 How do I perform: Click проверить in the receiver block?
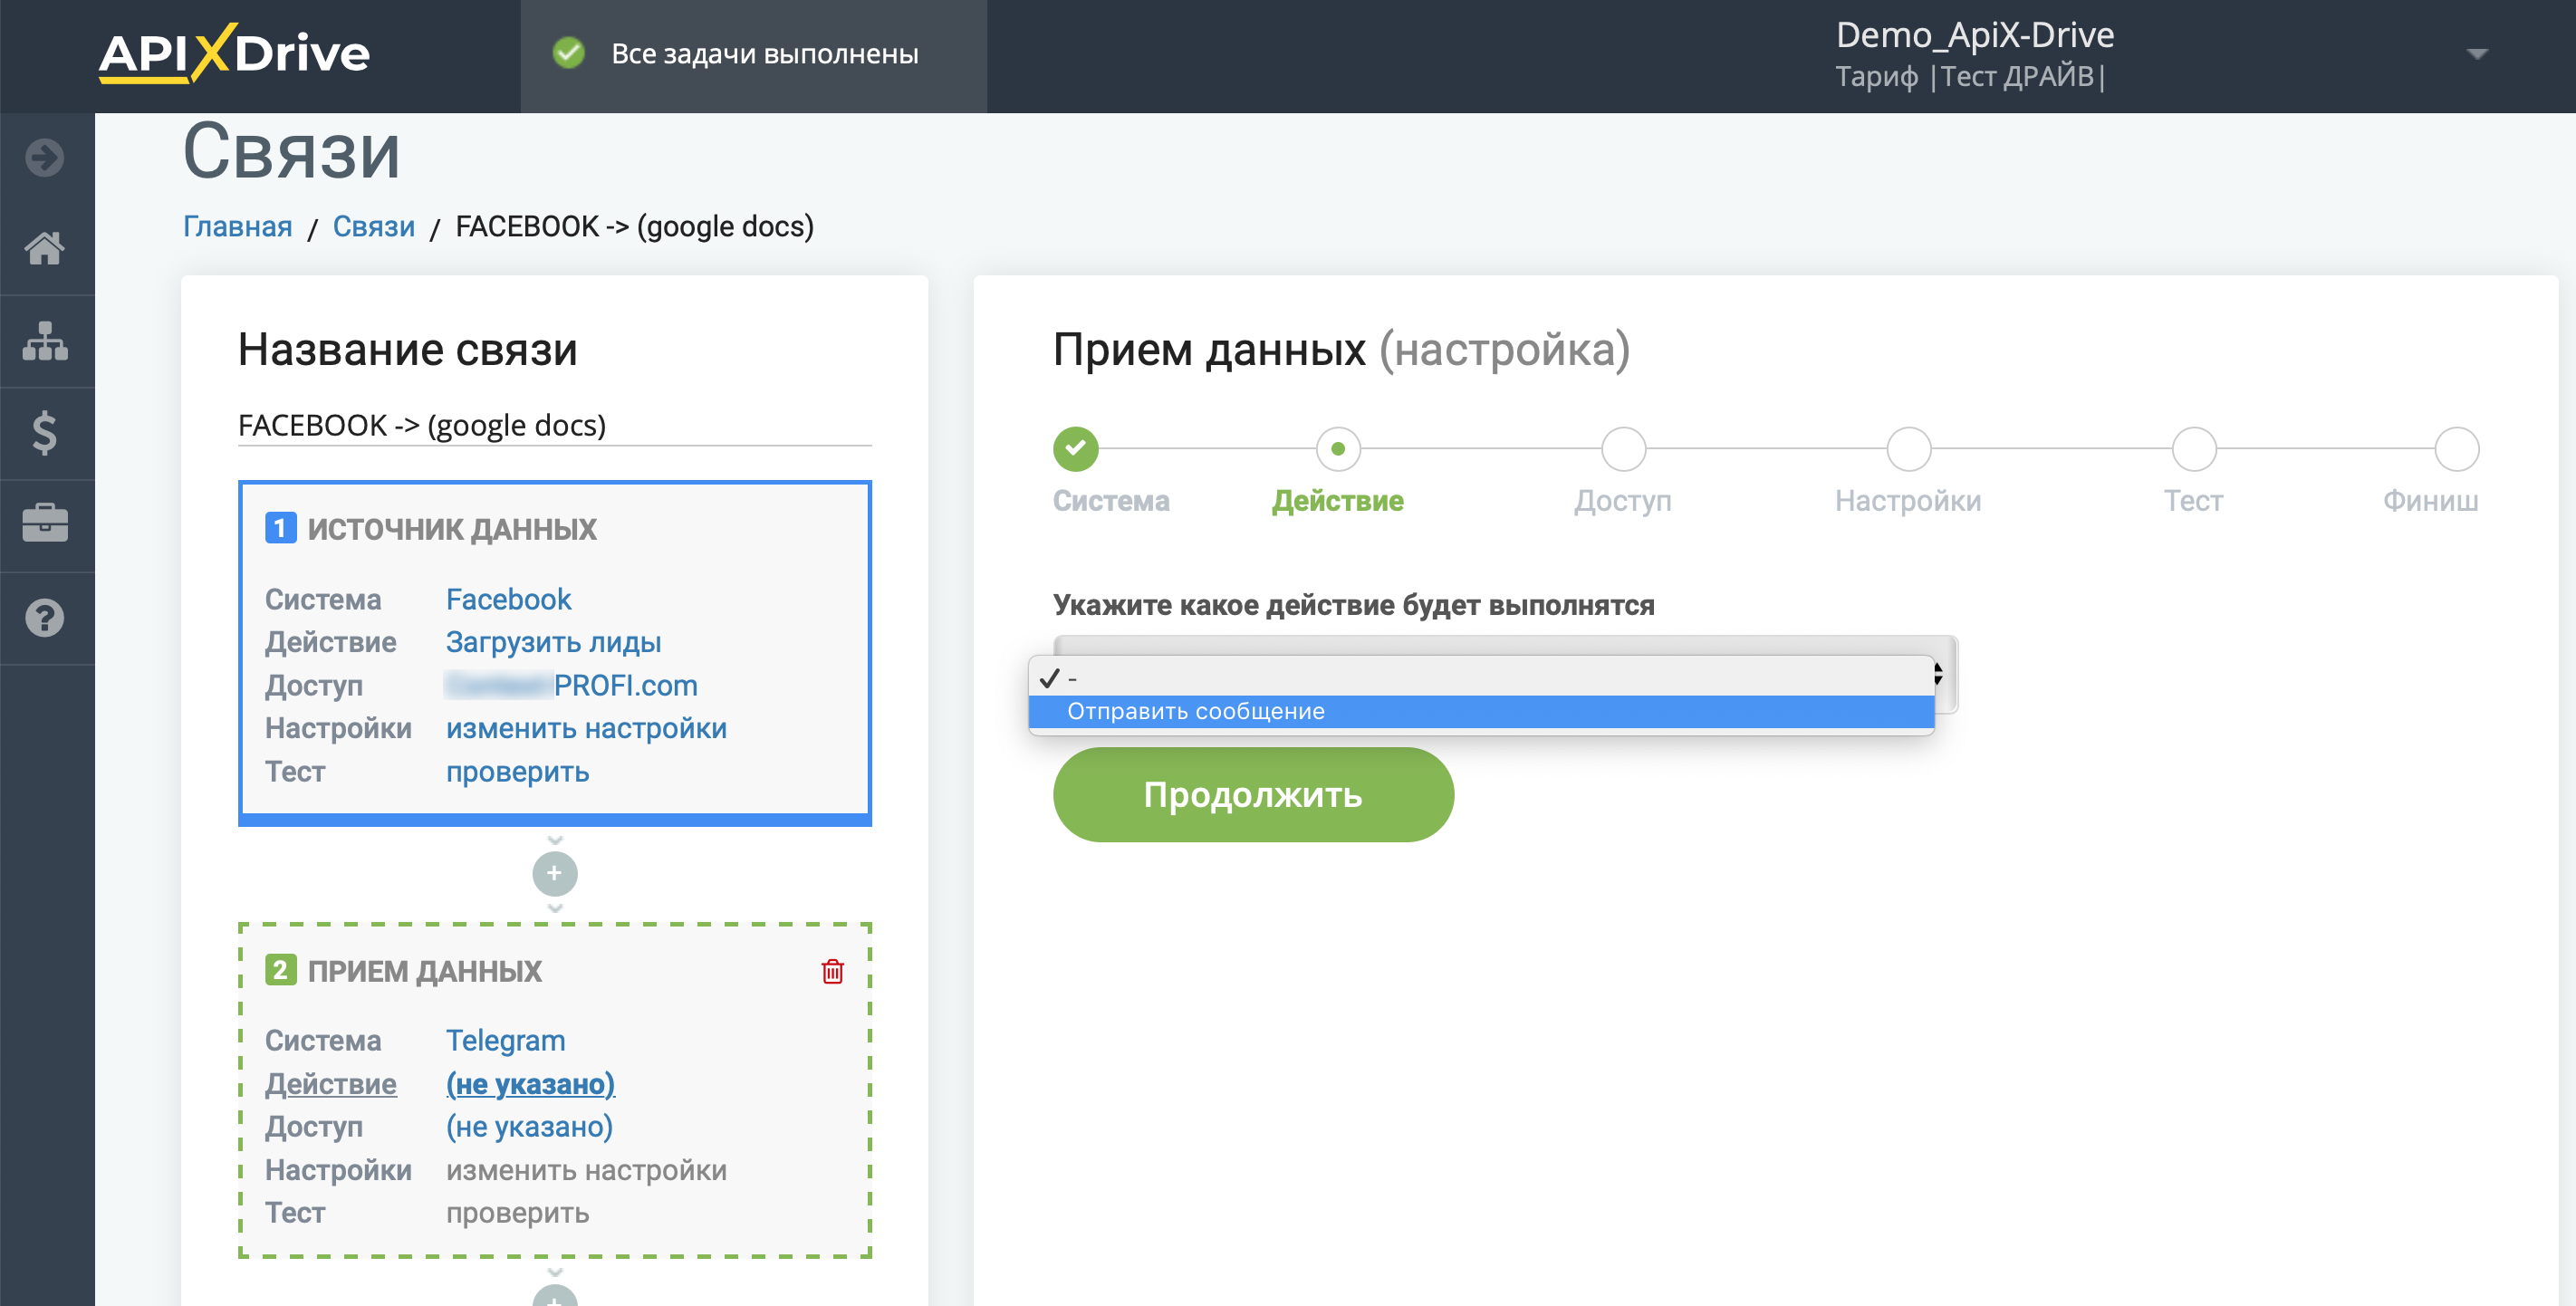coord(517,1212)
